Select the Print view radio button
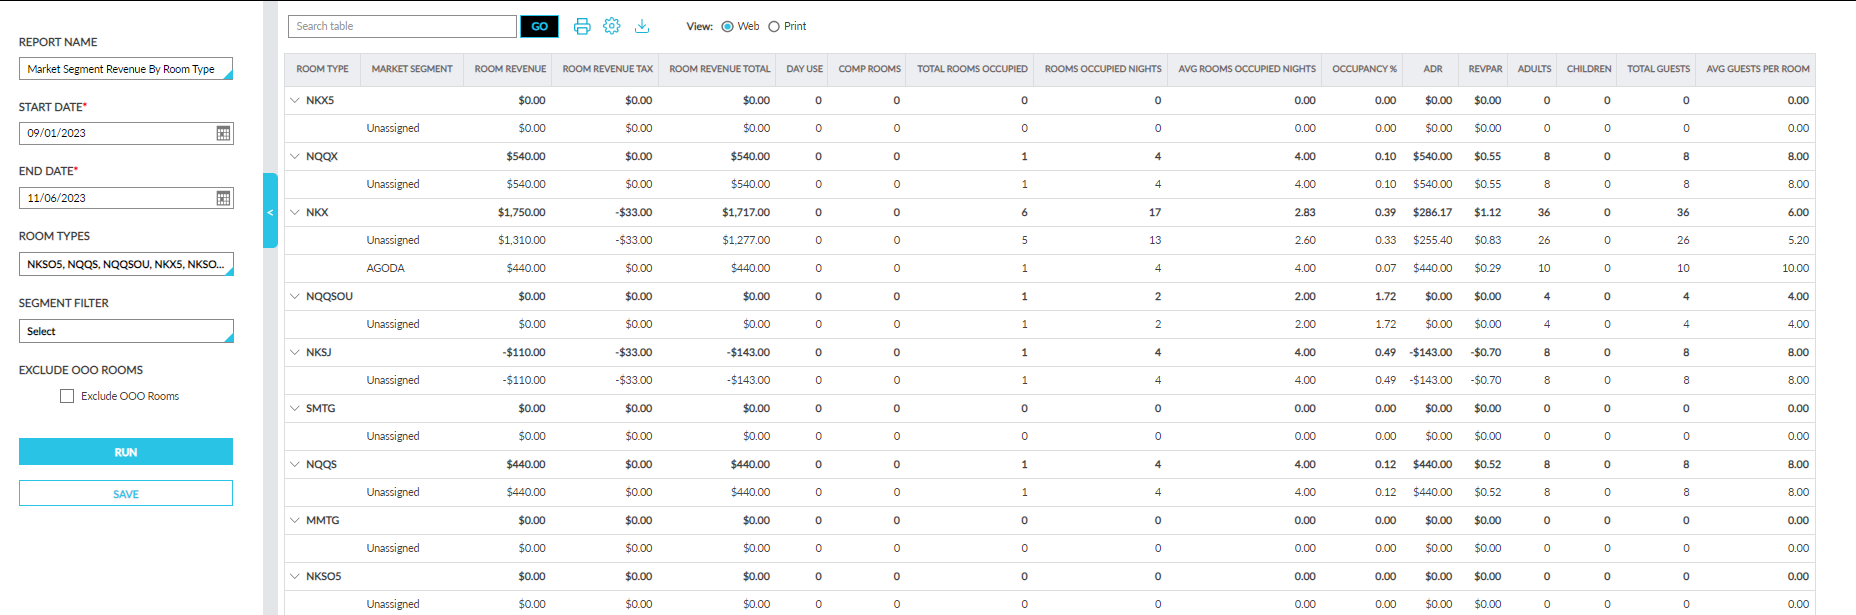The image size is (1856, 615). (x=774, y=27)
